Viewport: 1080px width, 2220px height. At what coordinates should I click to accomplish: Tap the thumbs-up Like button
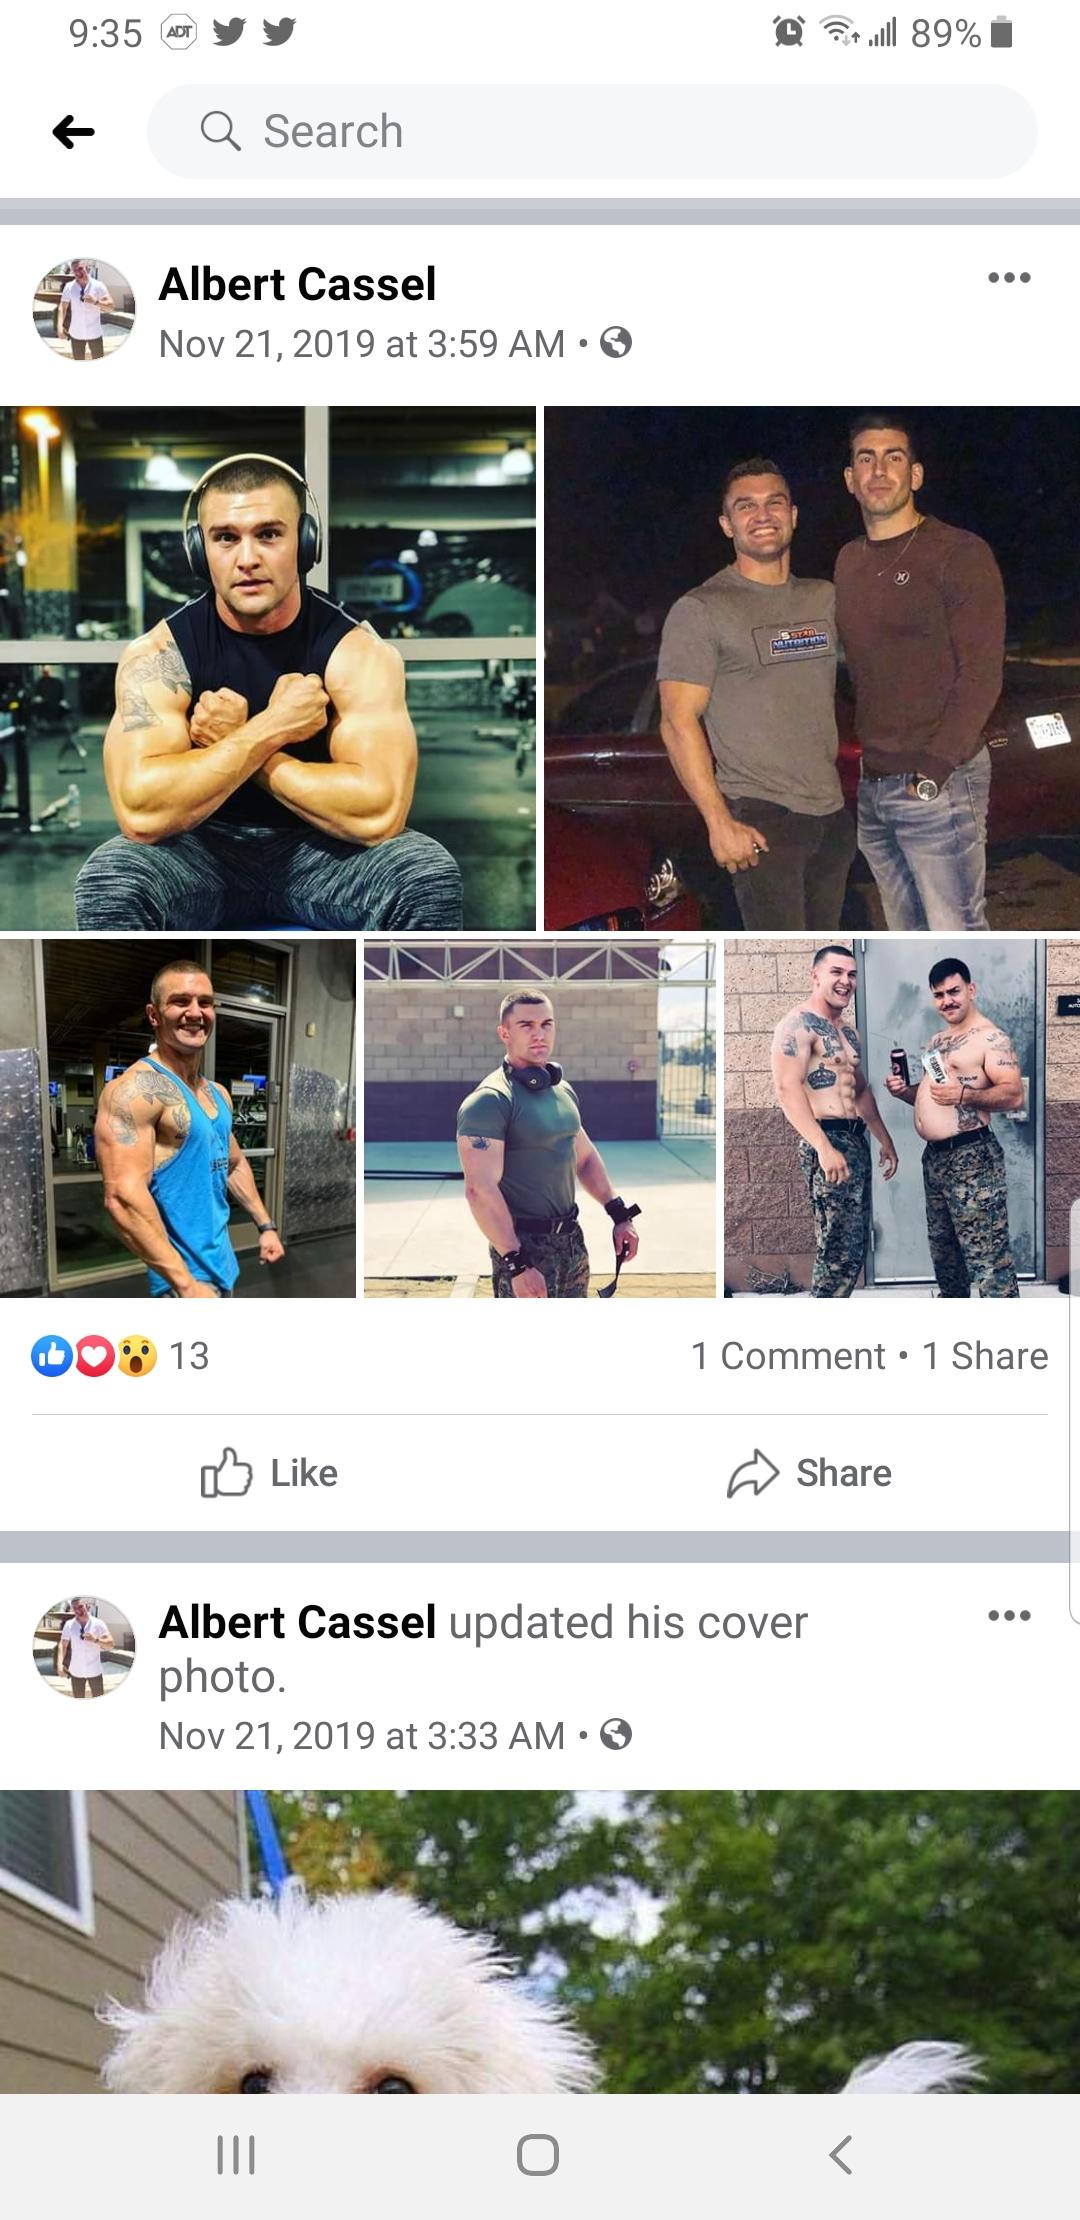[x=270, y=1473]
